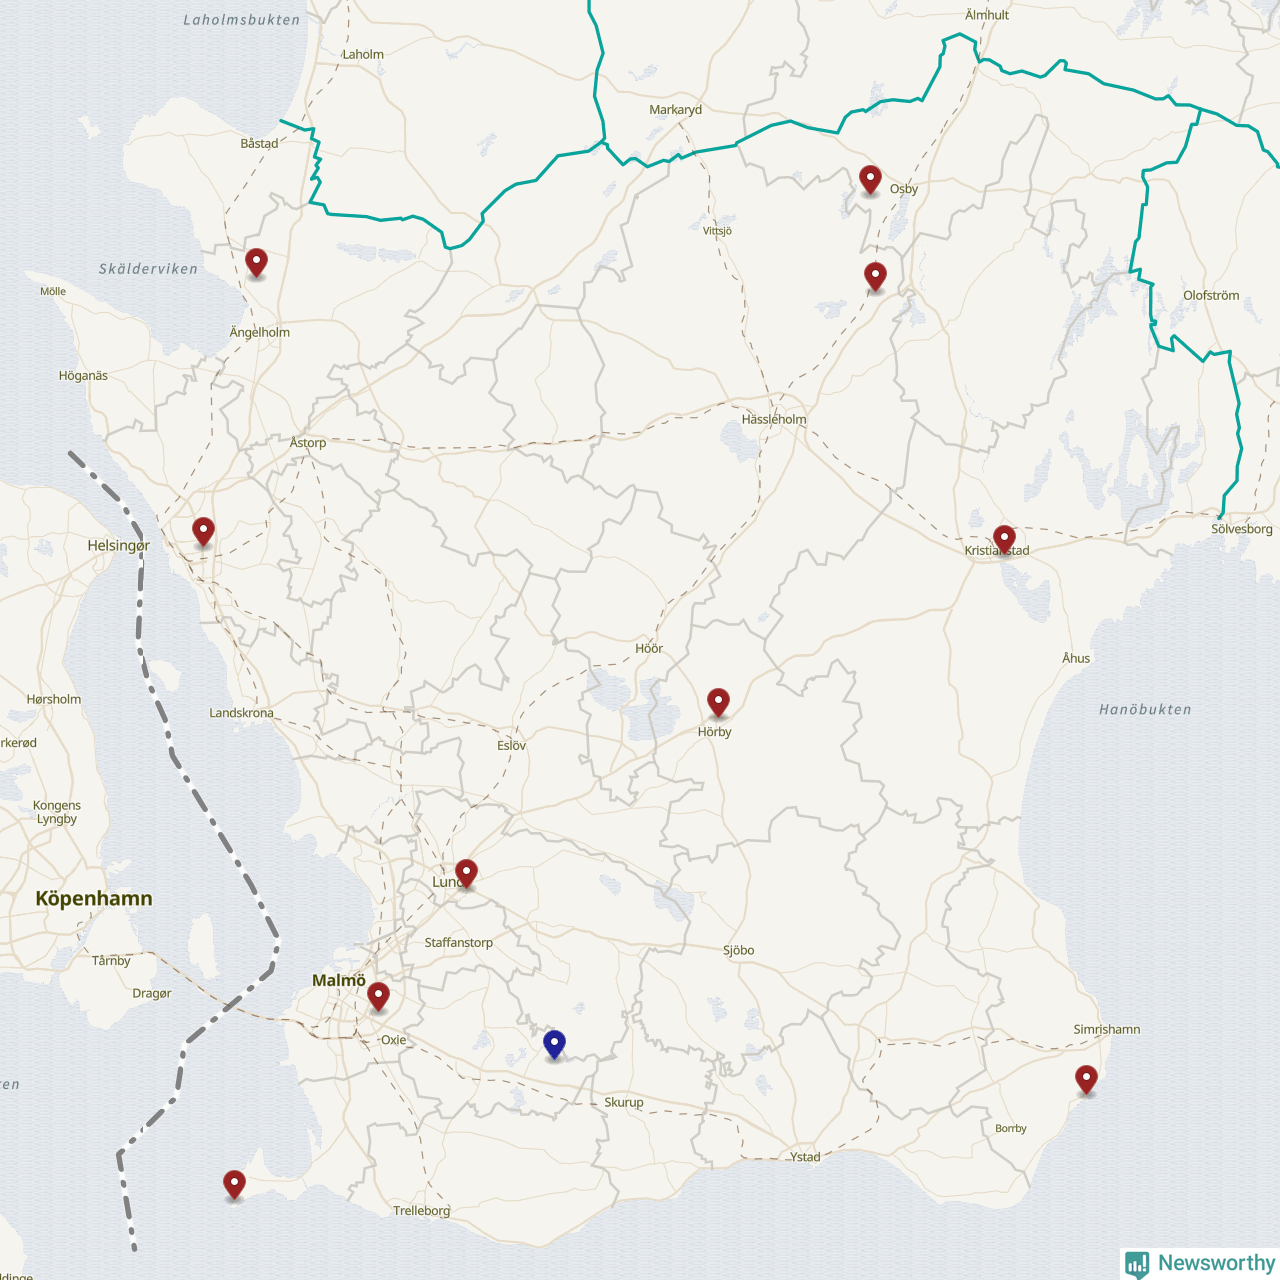Open the red marker above Hörby
Viewport: 1280px width, 1280px height.
coord(718,702)
